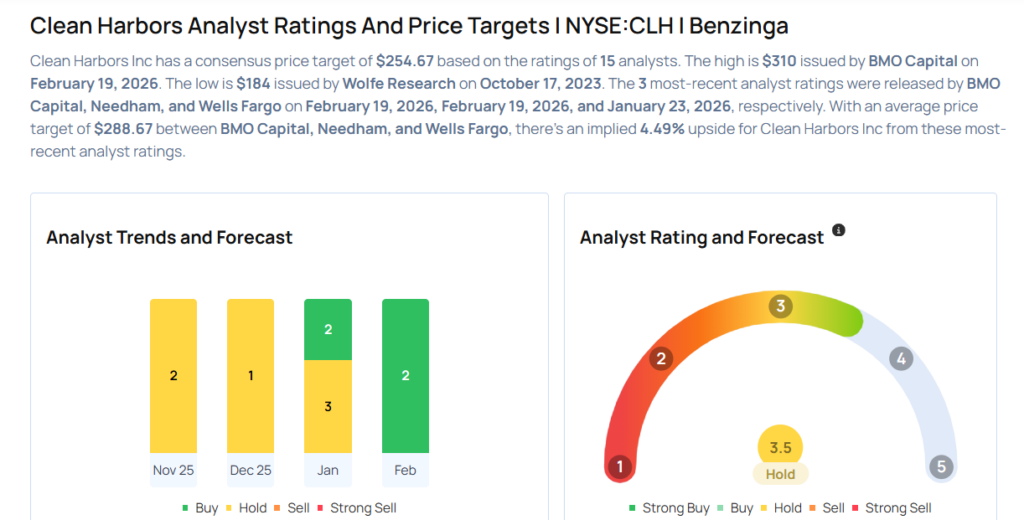Click the yellow Jan hold bar segment
The image size is (1024, 520).
pos(328,406)
